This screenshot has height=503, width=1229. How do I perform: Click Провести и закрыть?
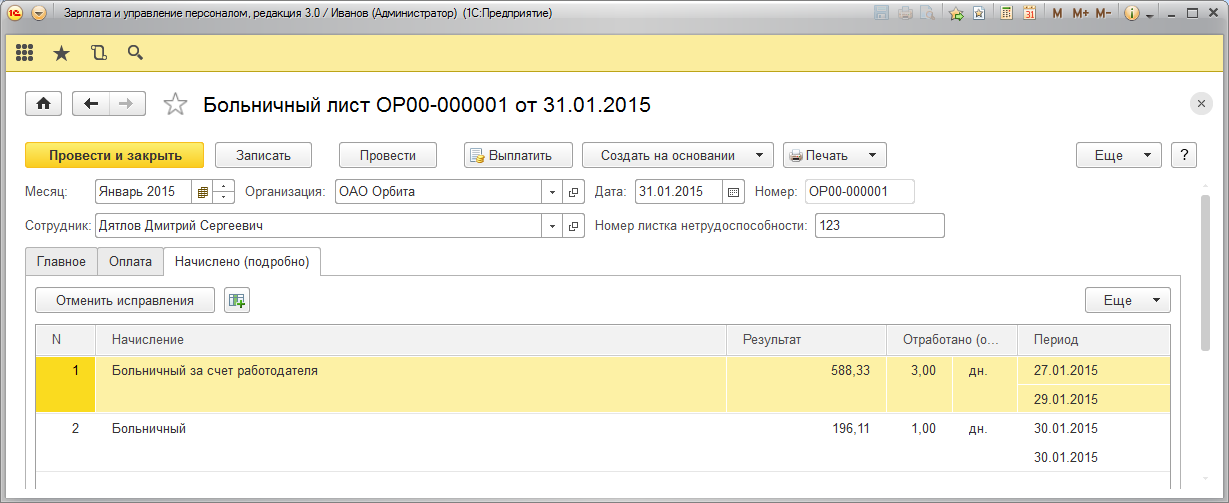115,155
